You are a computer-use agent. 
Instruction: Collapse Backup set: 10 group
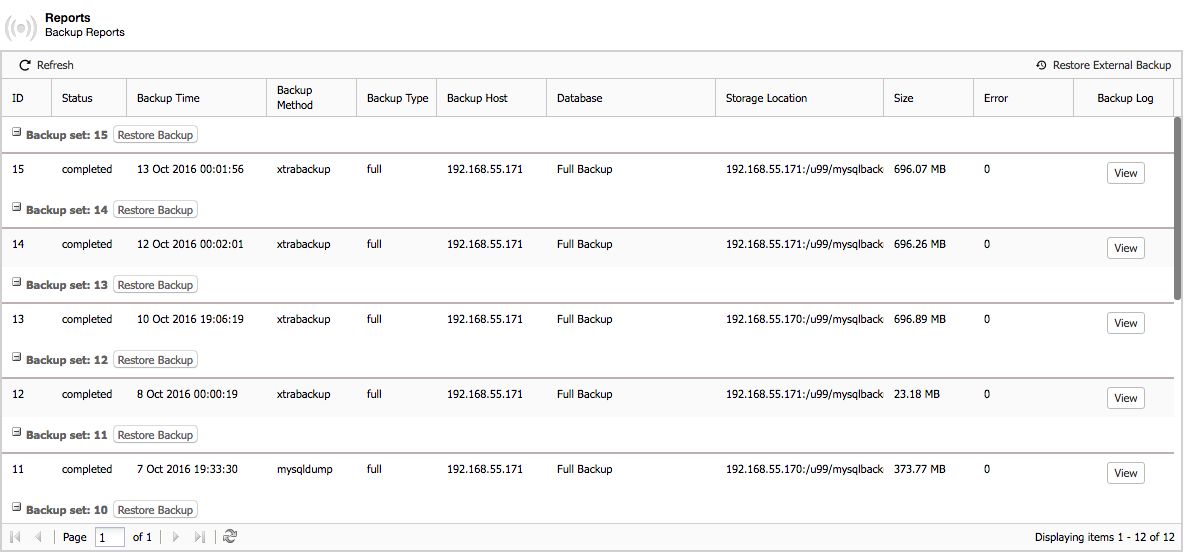[x=17, y=506]
